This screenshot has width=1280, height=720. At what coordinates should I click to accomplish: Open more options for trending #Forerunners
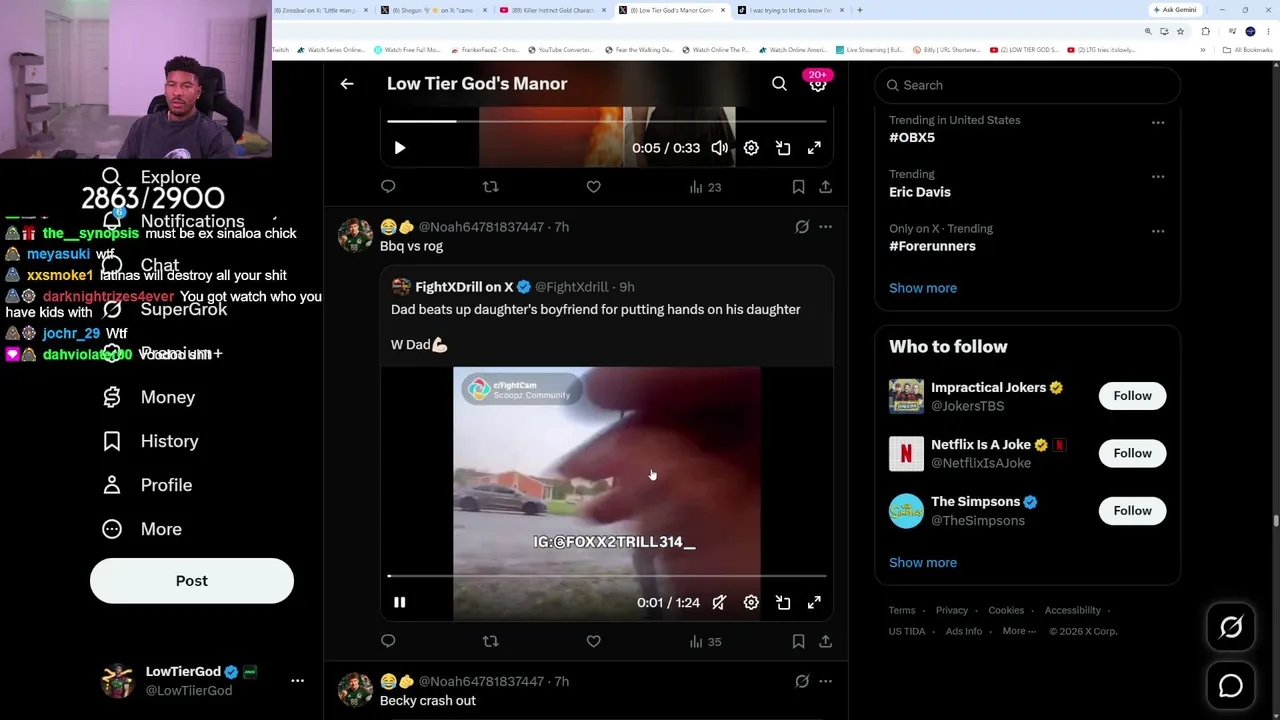[x=1157, y=231]
